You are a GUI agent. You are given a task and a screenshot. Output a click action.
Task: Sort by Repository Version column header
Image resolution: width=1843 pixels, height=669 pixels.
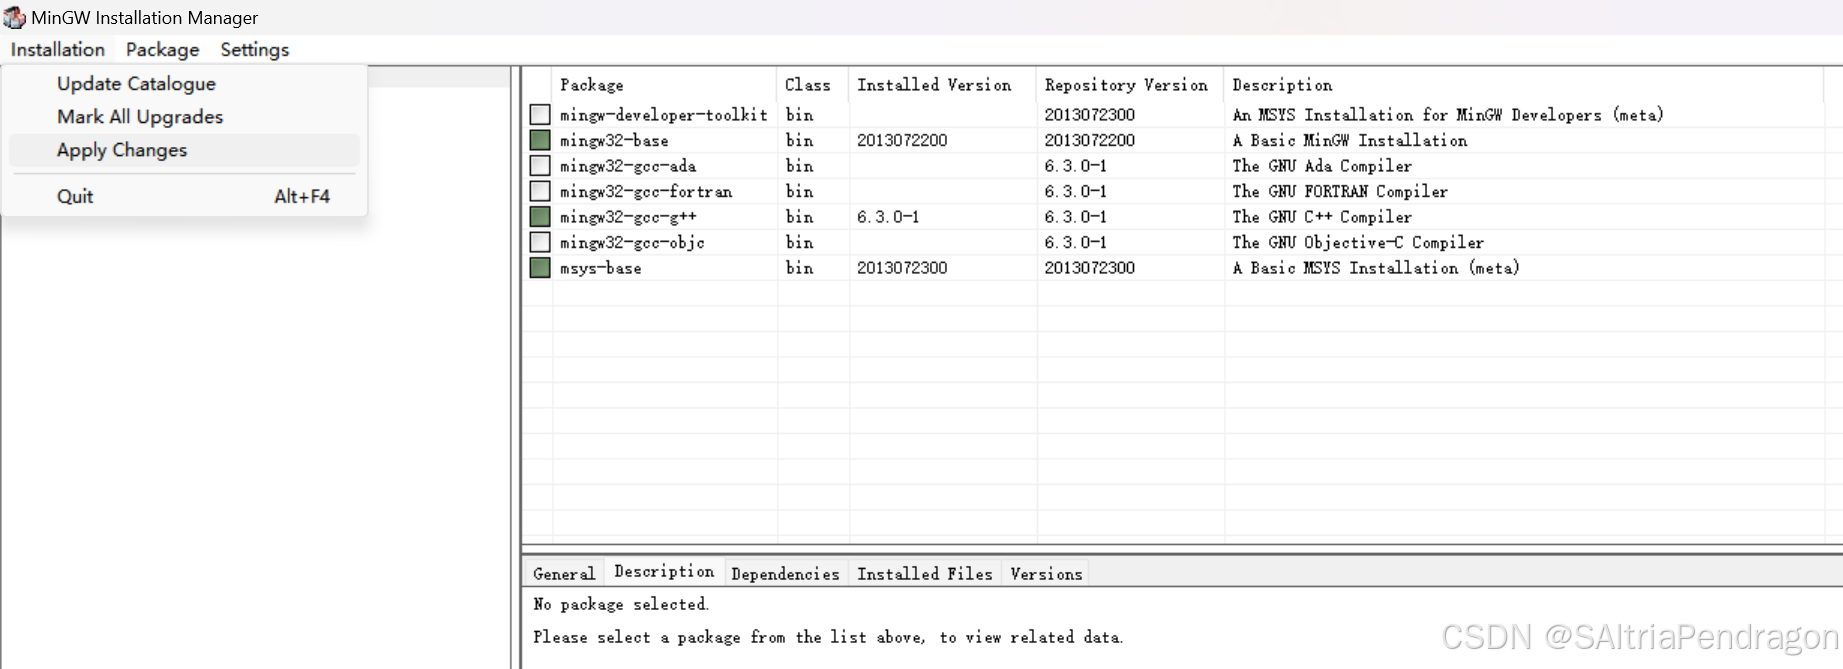pos(1130,85)
